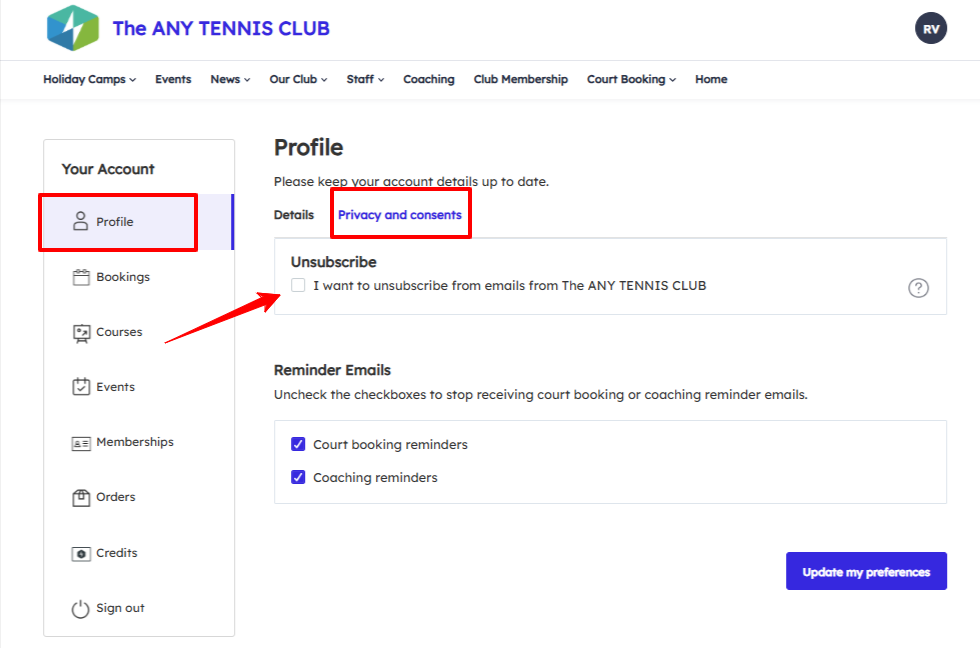The image size is (980, 648).
Task: Open the News dropdown menu
Action: (230, 80)
